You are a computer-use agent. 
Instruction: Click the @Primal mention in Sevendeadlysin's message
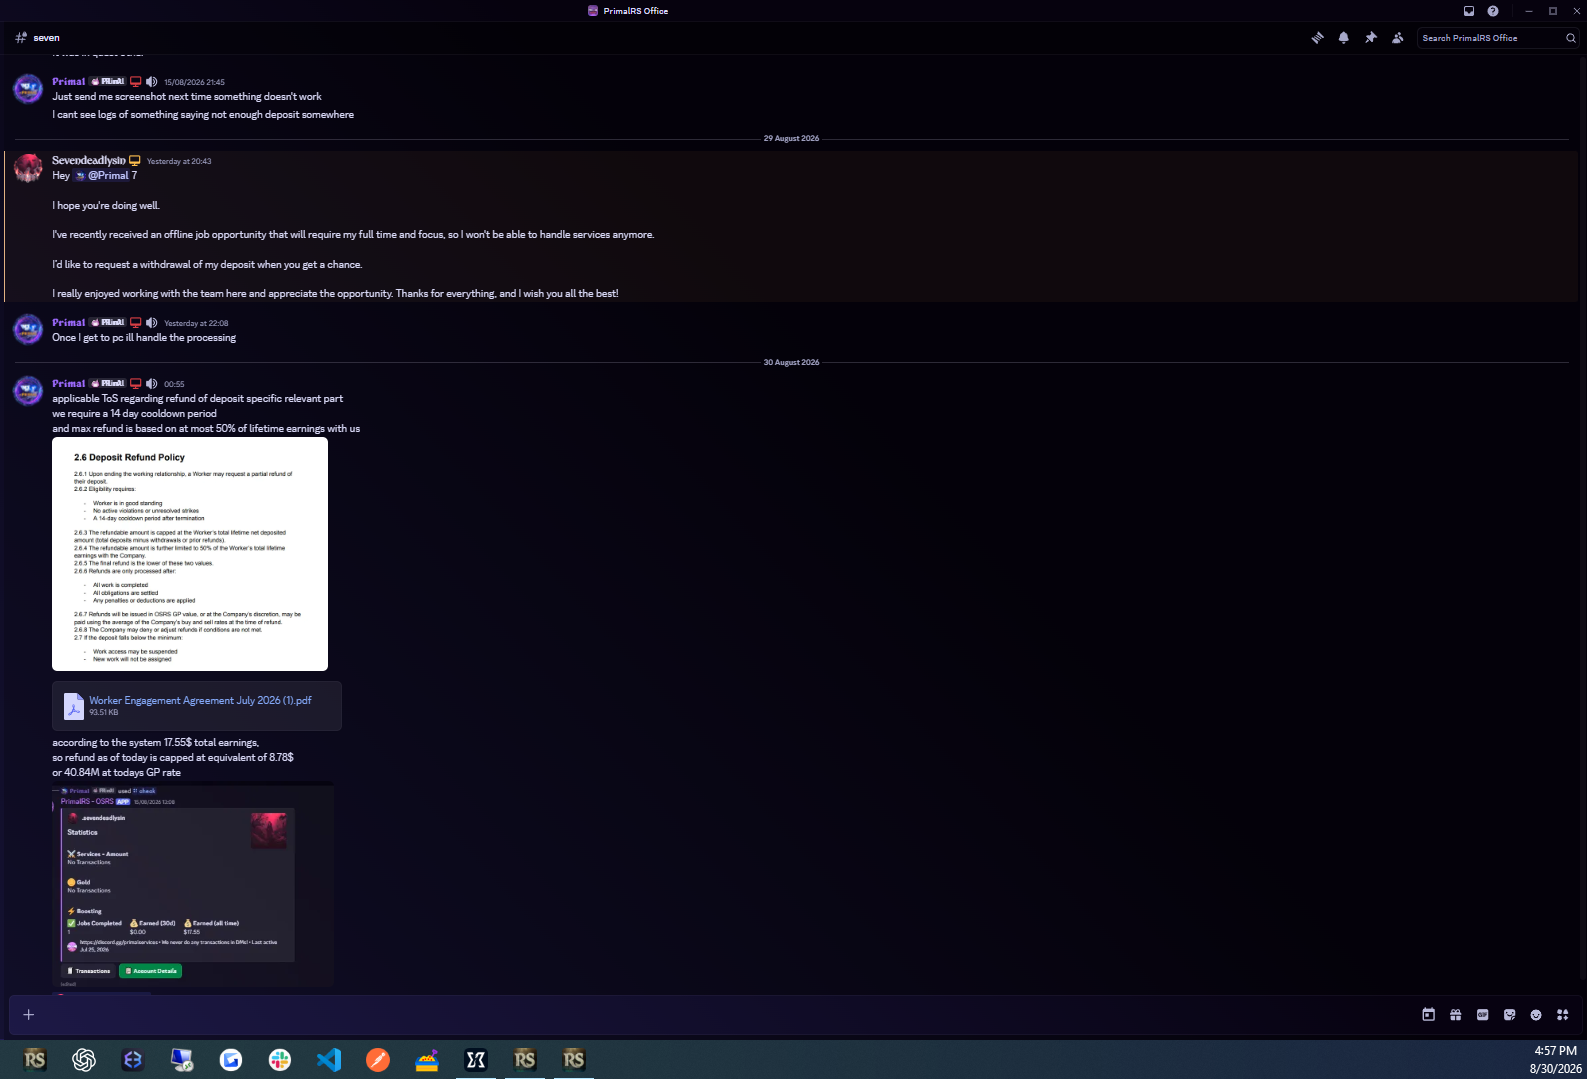(102, 176)
